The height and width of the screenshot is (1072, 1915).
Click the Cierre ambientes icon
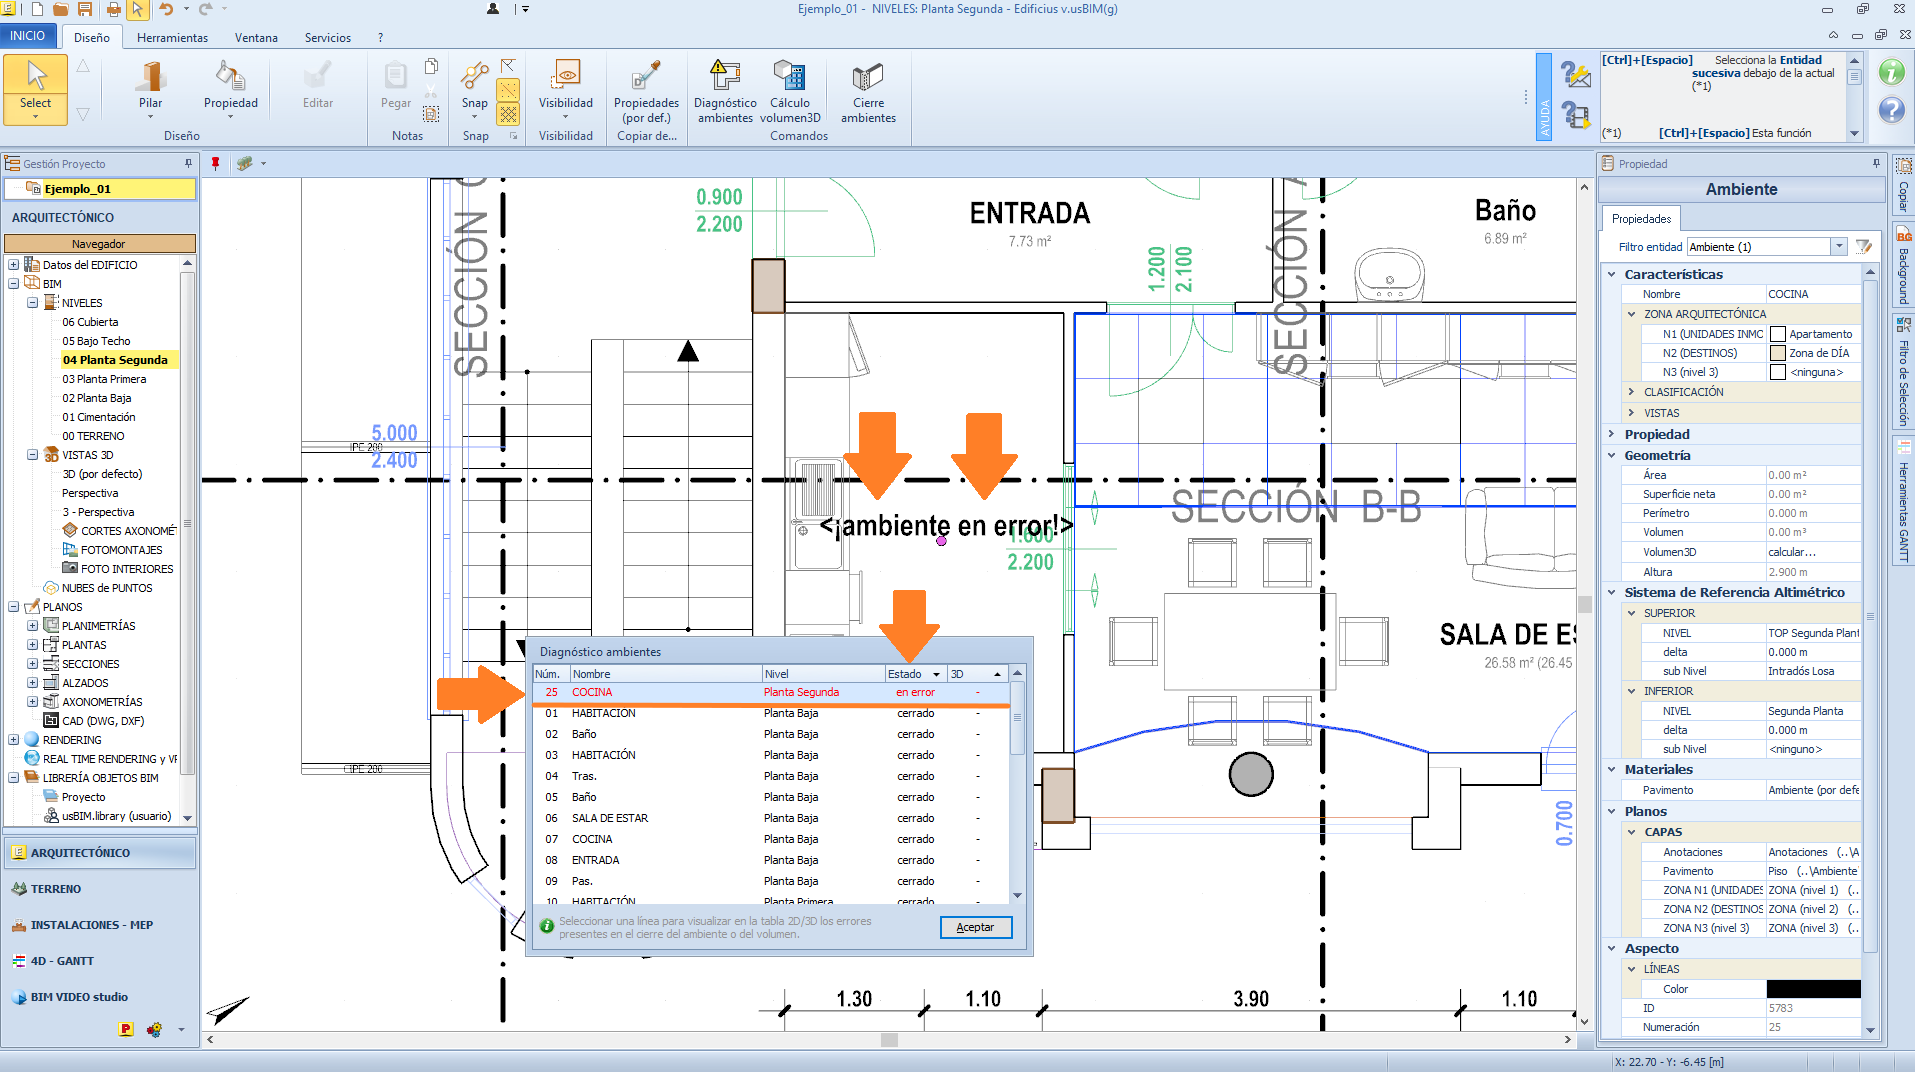click(867, 78)
